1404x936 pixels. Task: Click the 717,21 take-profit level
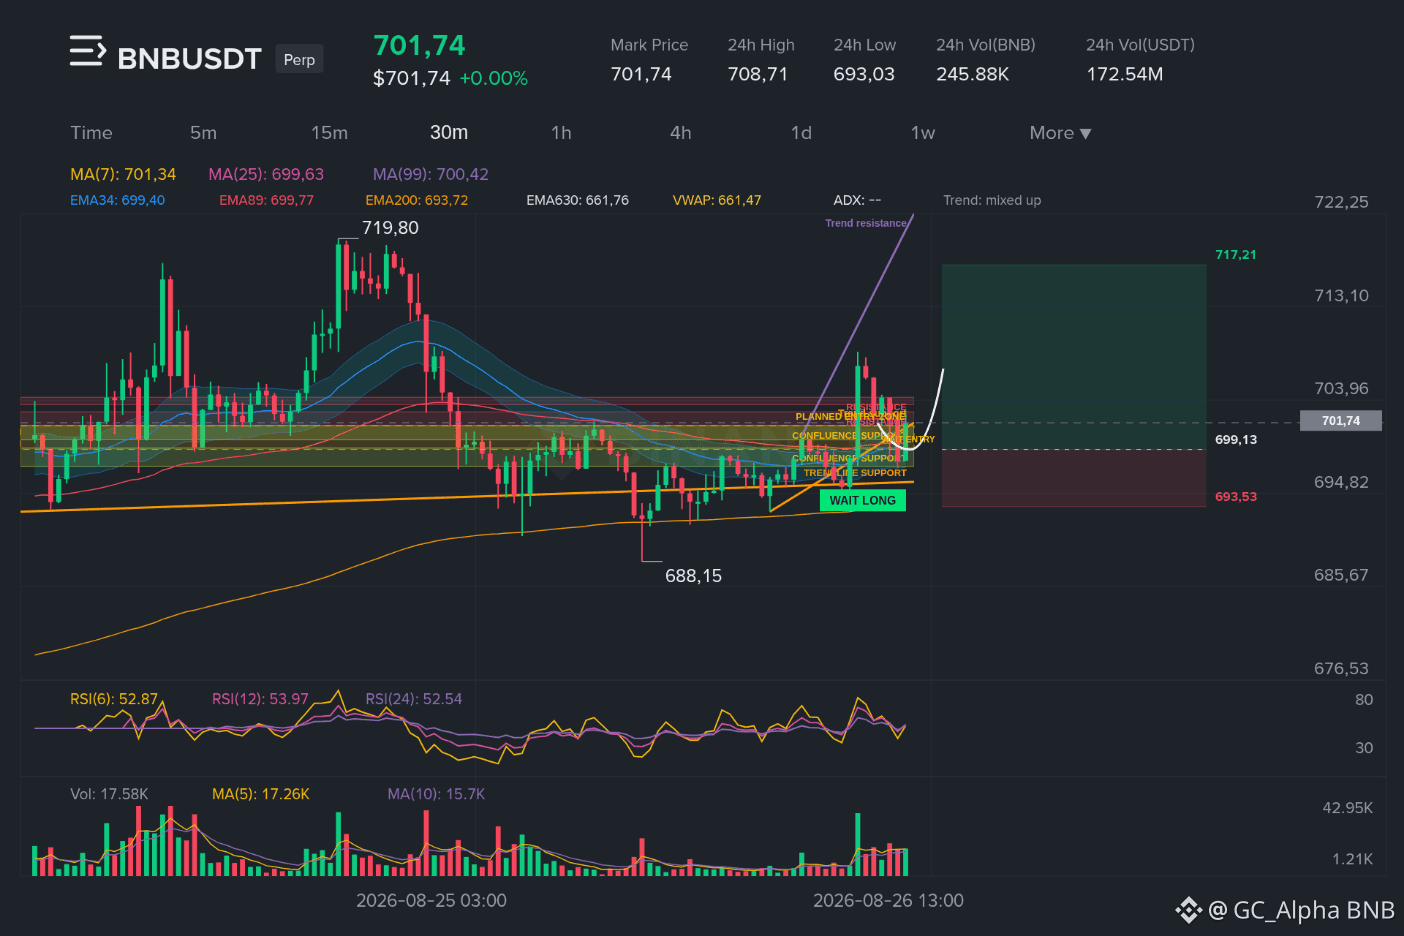tap(1236, 255)
